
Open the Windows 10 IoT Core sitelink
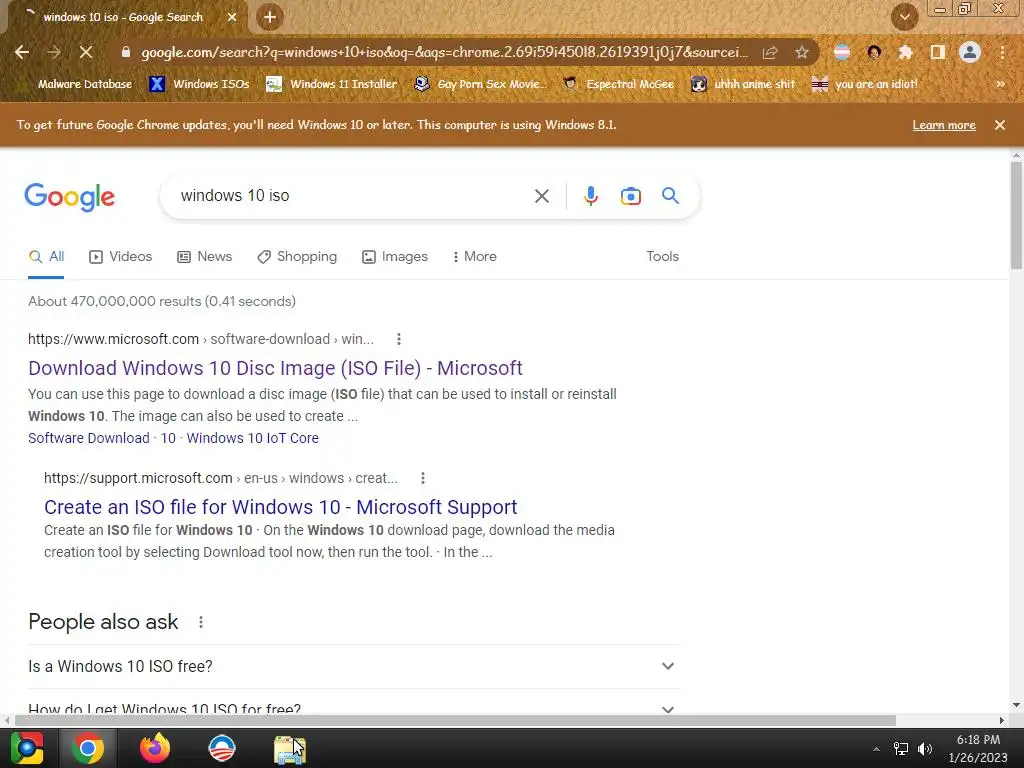click(x=253, y=438)
